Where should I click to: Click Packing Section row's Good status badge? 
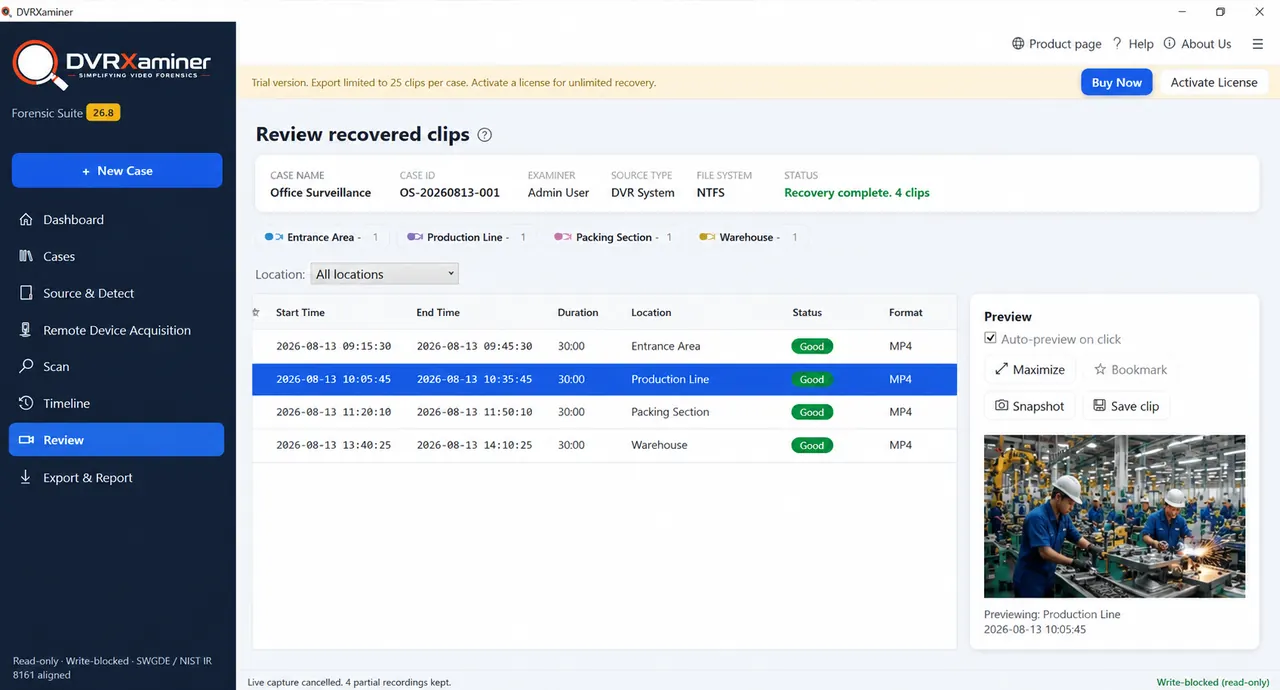pyautogui.click(x=812, y=412)
